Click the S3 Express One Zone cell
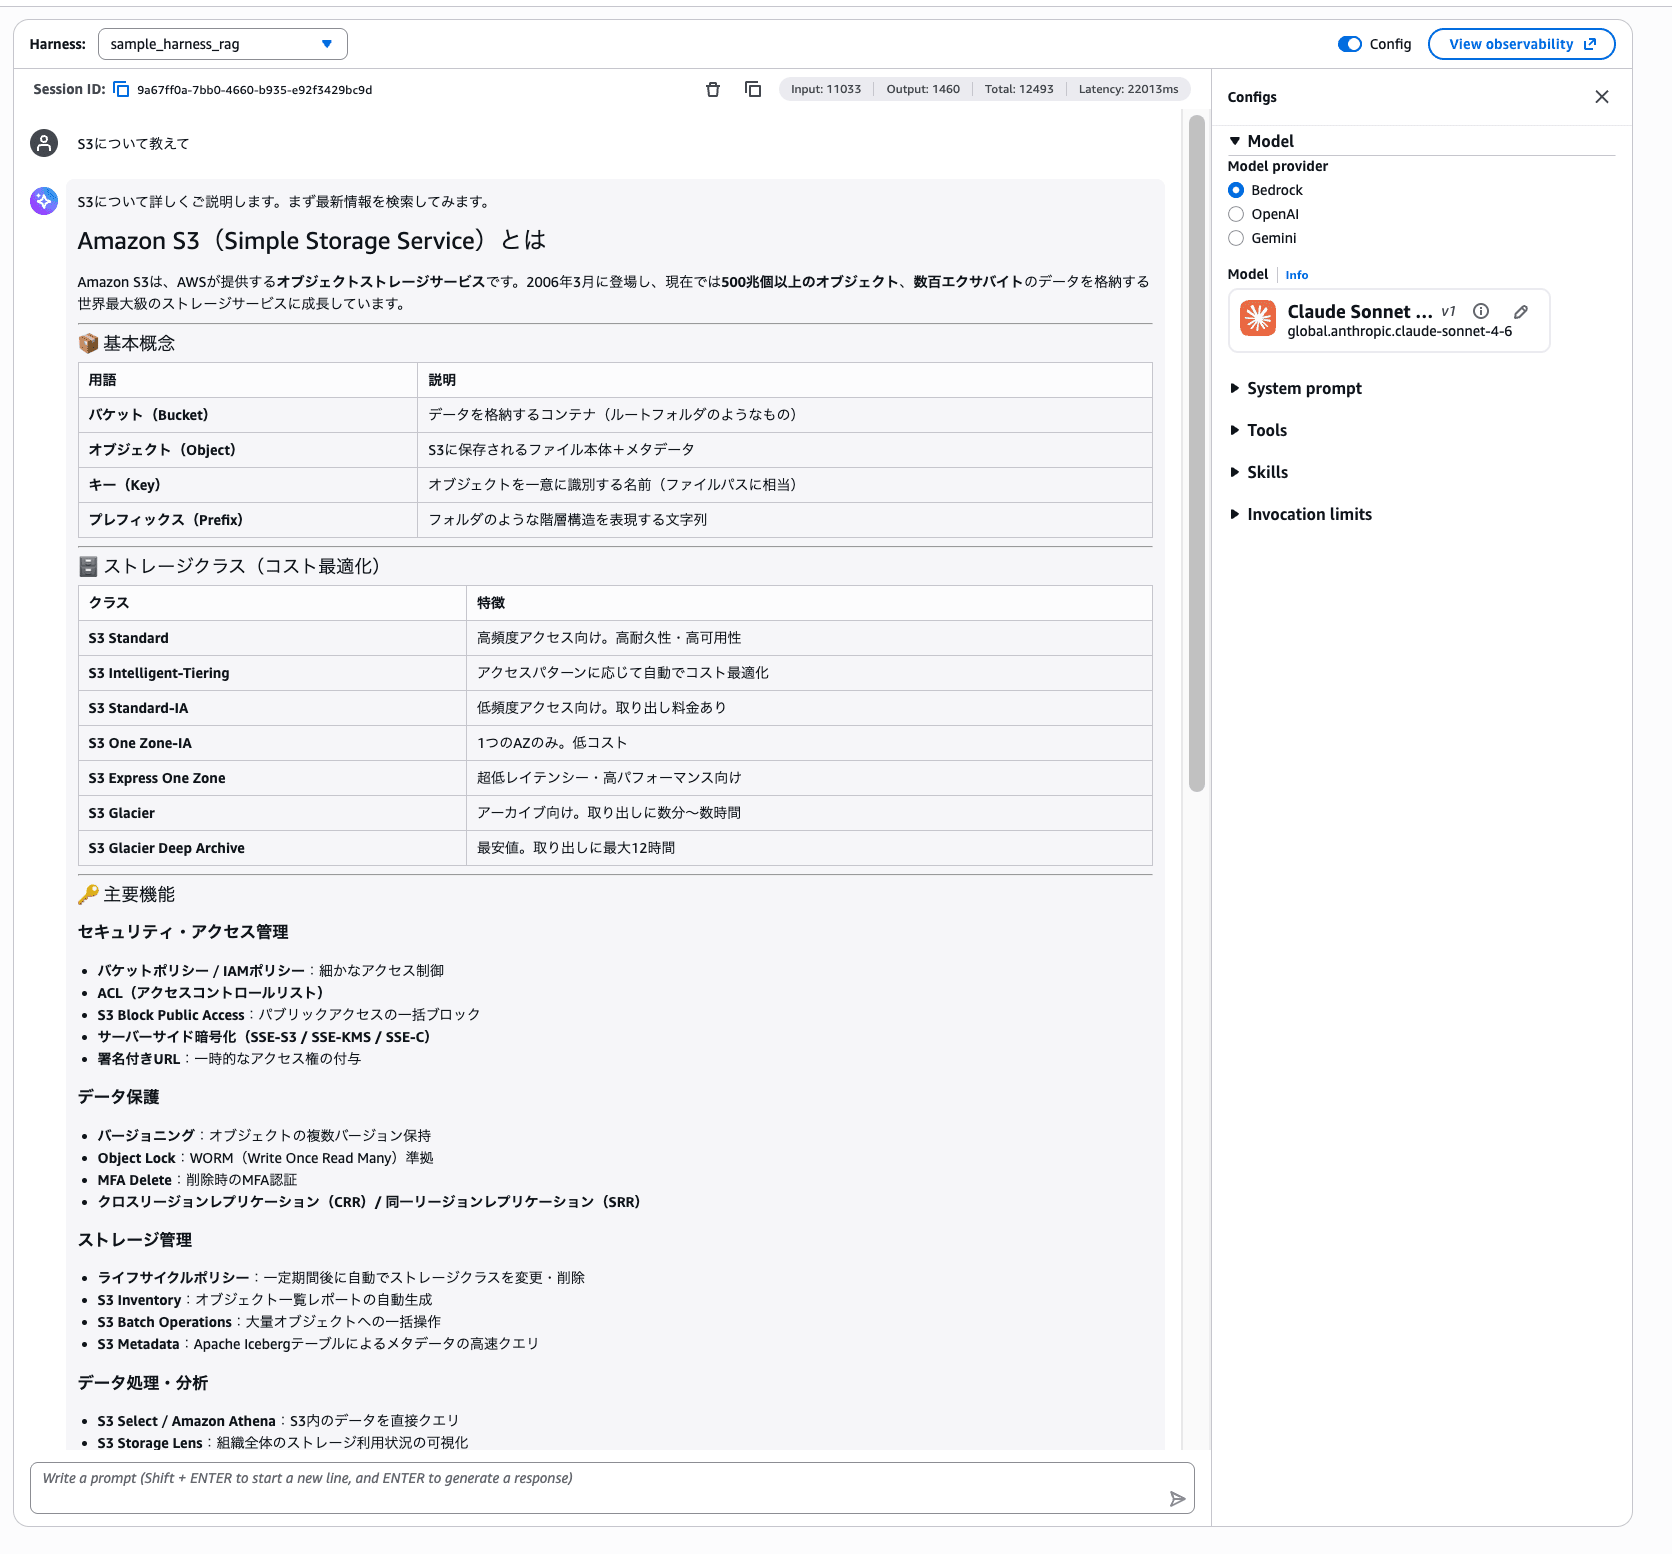Image resolution: width=1672 pixels, height=1554 pixels. [x=272, y=778]
